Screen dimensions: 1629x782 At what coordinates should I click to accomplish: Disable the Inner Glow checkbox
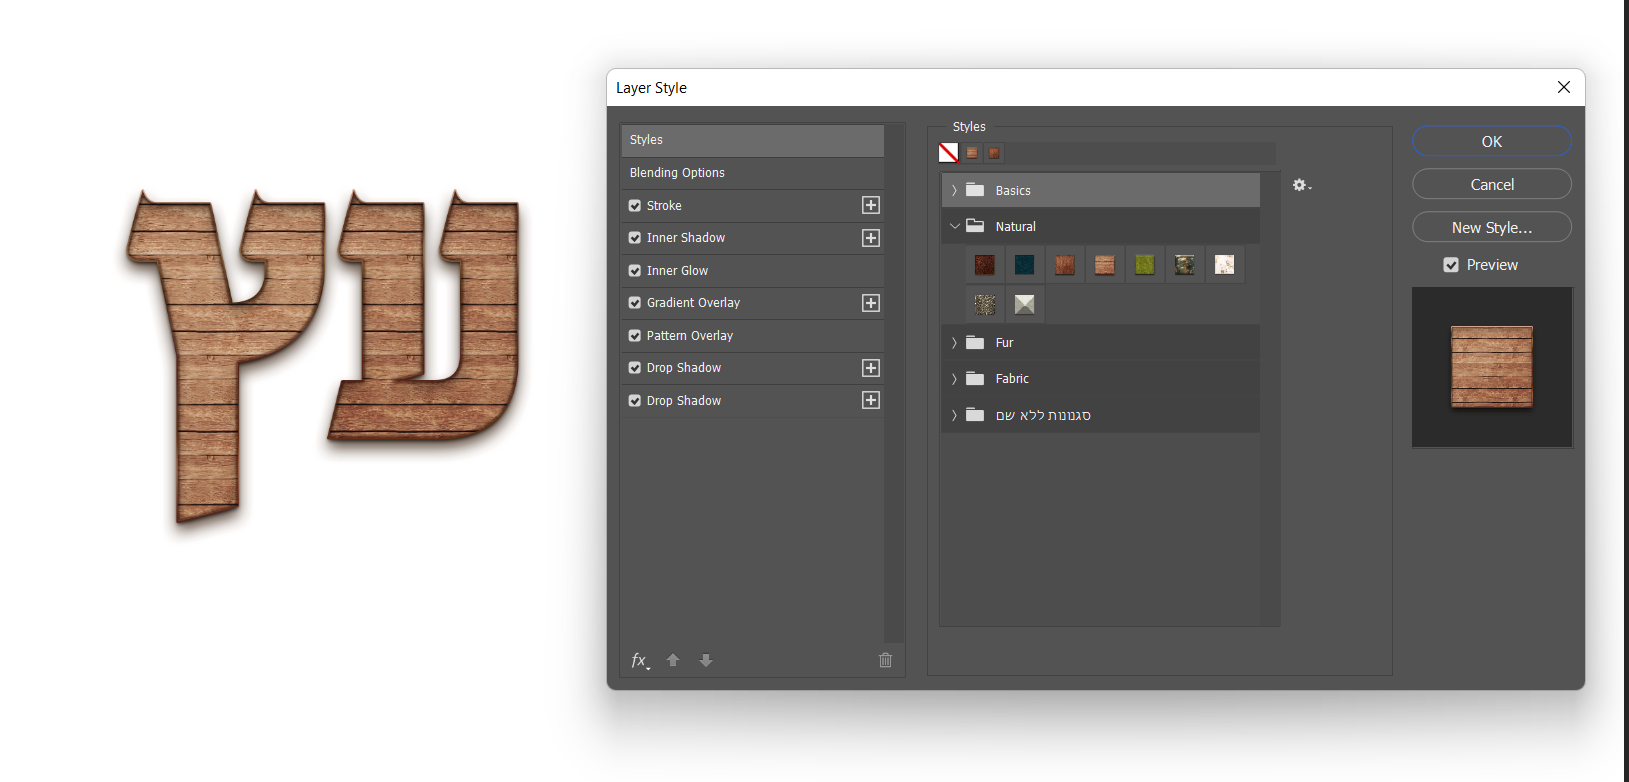pyautogui.click(x=635, y=271)
